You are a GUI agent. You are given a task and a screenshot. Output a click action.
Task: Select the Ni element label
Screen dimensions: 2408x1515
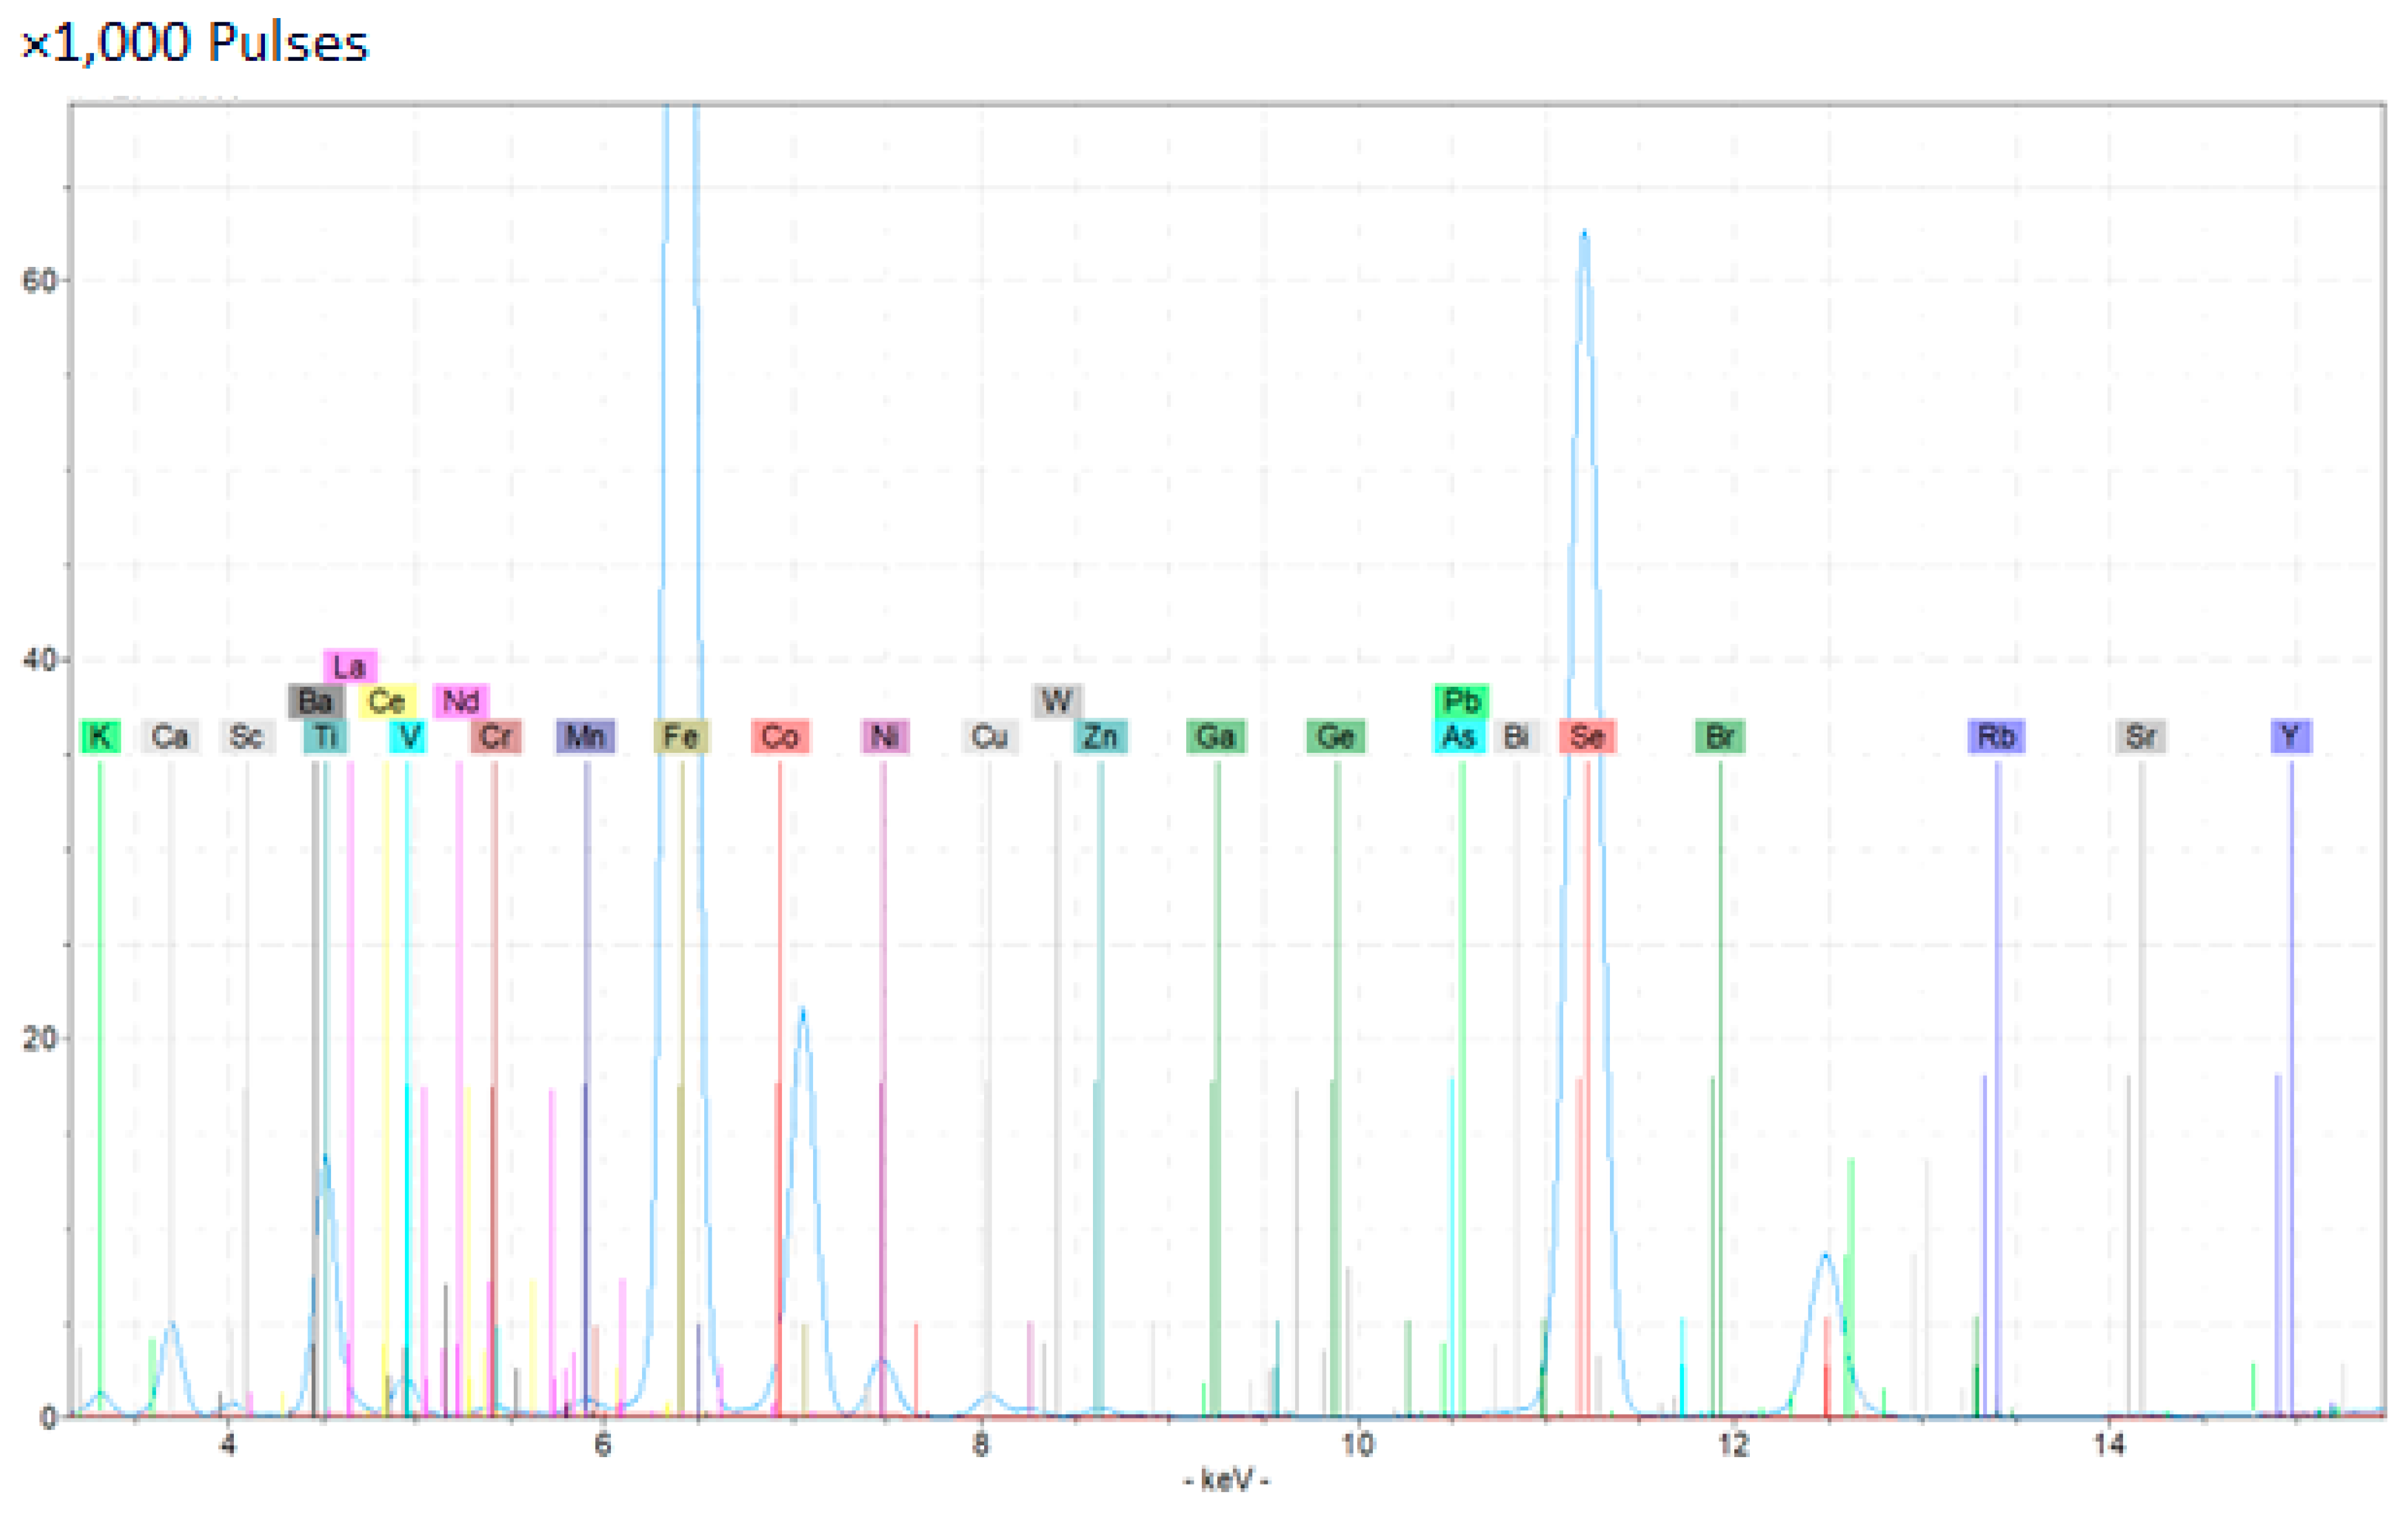(x=885, y=737)
